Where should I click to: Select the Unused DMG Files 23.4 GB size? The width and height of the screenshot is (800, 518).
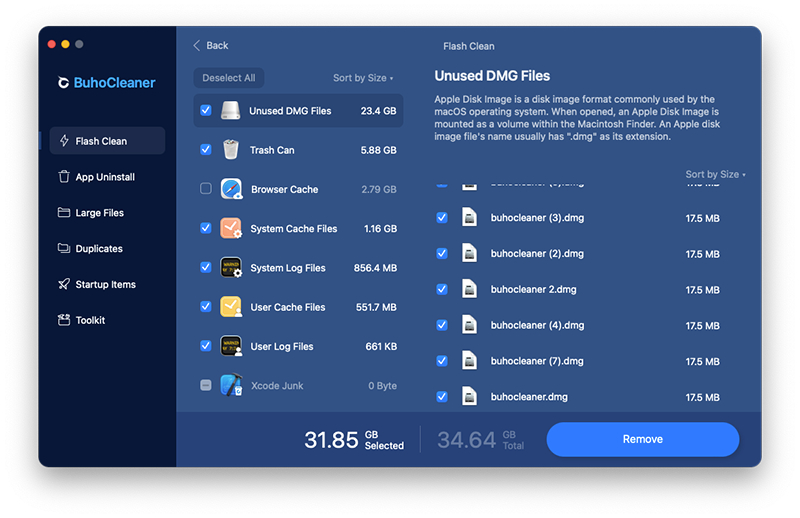[x=378, y=111]
